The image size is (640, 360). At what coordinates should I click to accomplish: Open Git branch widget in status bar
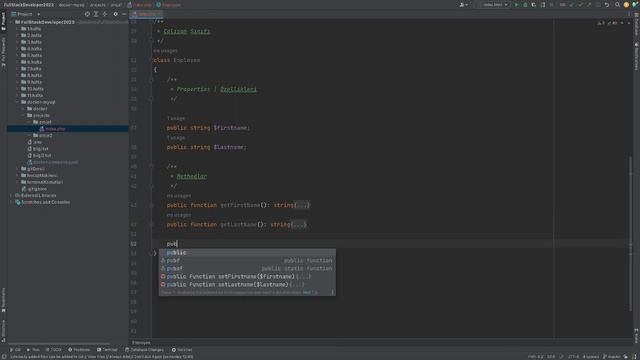tap(611, 357)
